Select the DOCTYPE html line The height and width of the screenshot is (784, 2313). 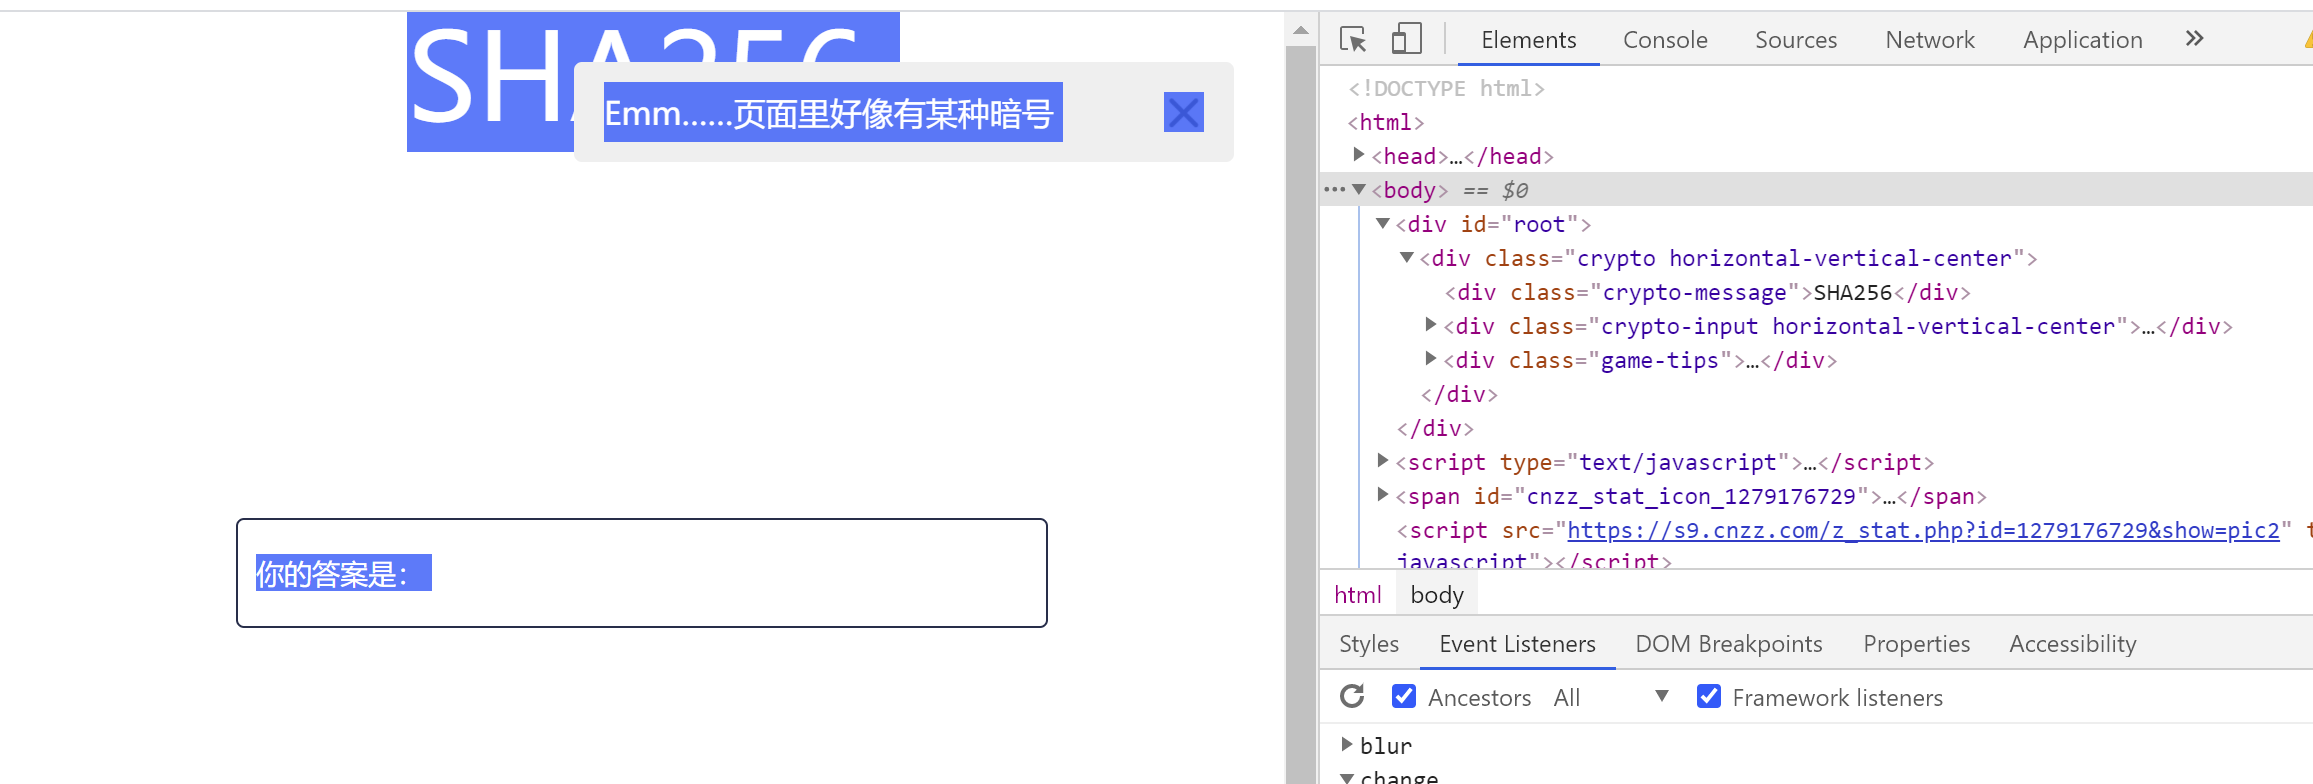(1446, 88)
